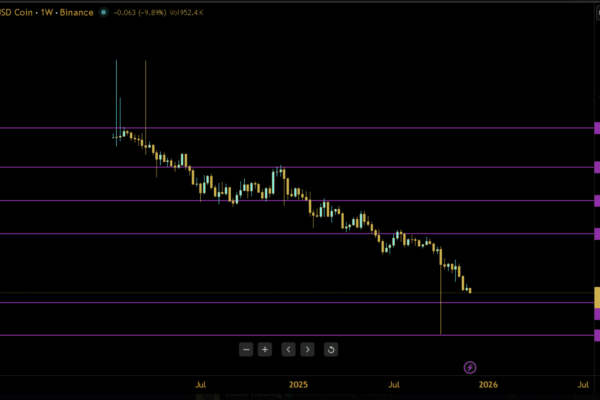This screenshot has width=600, height=400.
Task: Click the market status dot beside Binance
Action: [105, 13]
